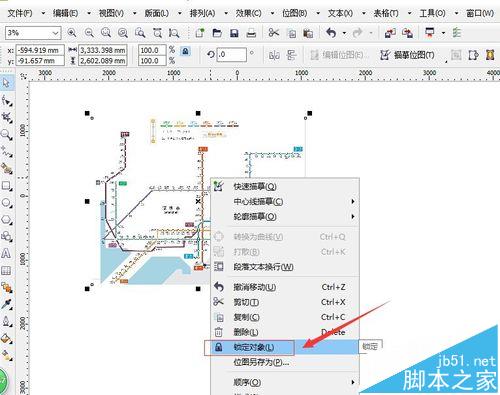Select the Eyedropper tool
500x395 pixels.
coord(6,304)
